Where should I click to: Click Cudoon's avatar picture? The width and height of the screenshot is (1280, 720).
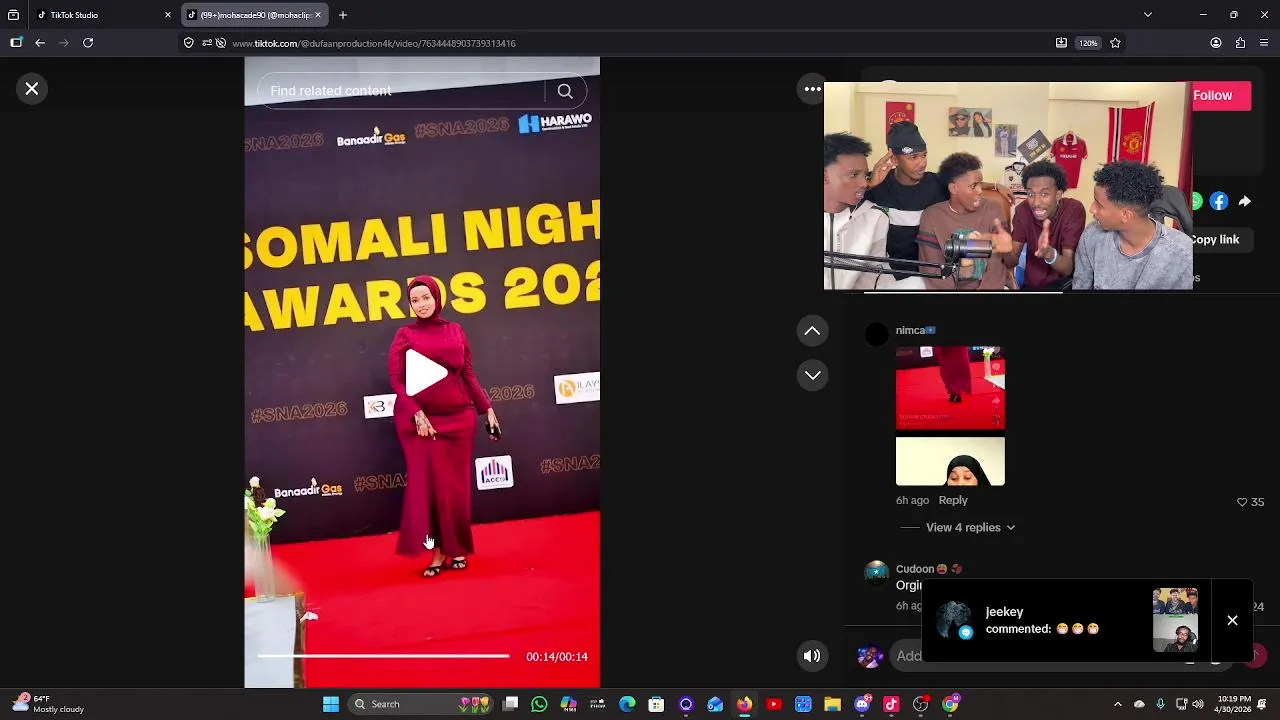pyautogui.click(x=876, y=572)
